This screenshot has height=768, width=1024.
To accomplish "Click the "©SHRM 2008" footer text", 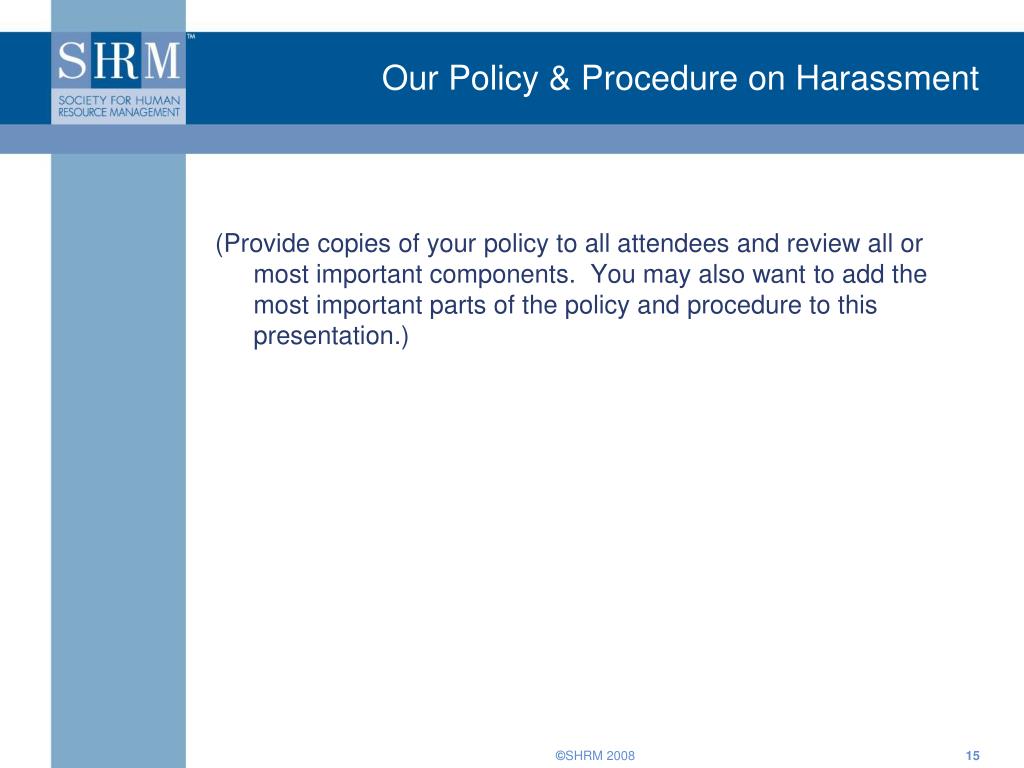I will pos(595,756).
